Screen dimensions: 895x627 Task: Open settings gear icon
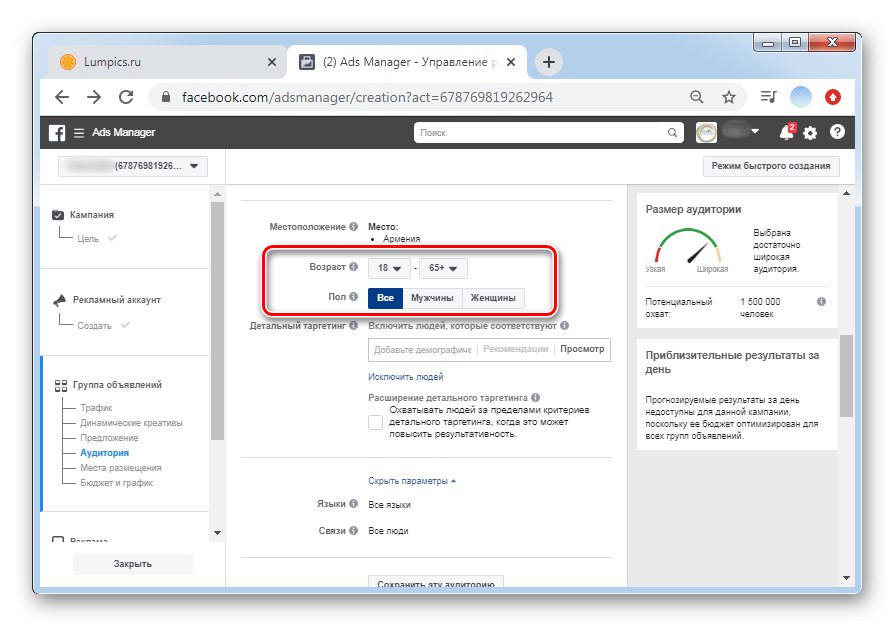click(810, 133)
